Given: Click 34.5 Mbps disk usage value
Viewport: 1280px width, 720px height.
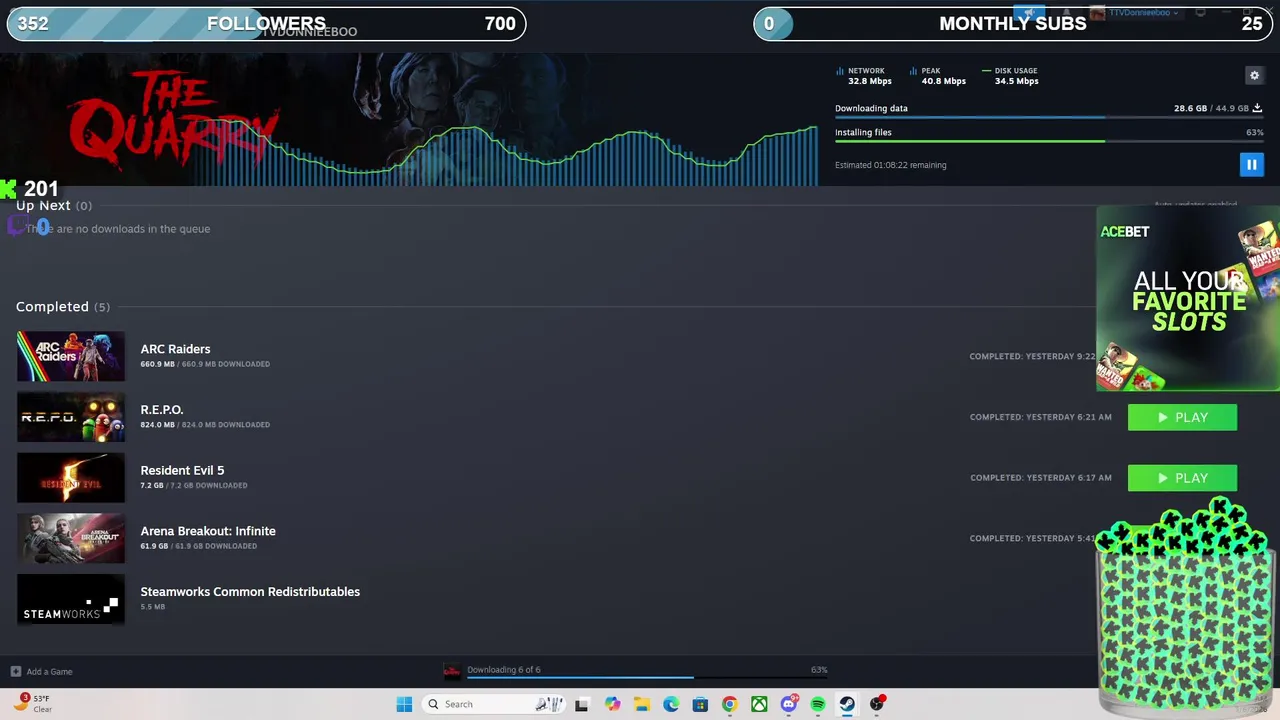Looking at the screenshot, I should 1016,81.
